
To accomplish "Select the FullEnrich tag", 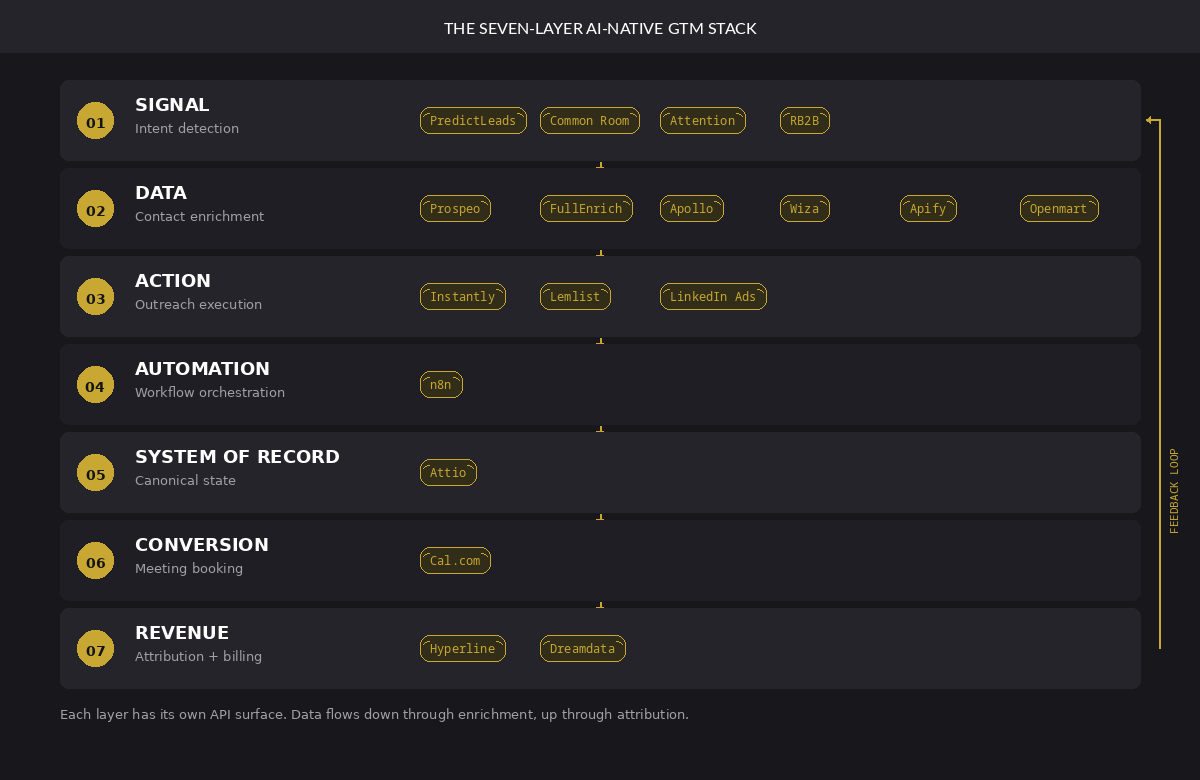I will point(586,209).
